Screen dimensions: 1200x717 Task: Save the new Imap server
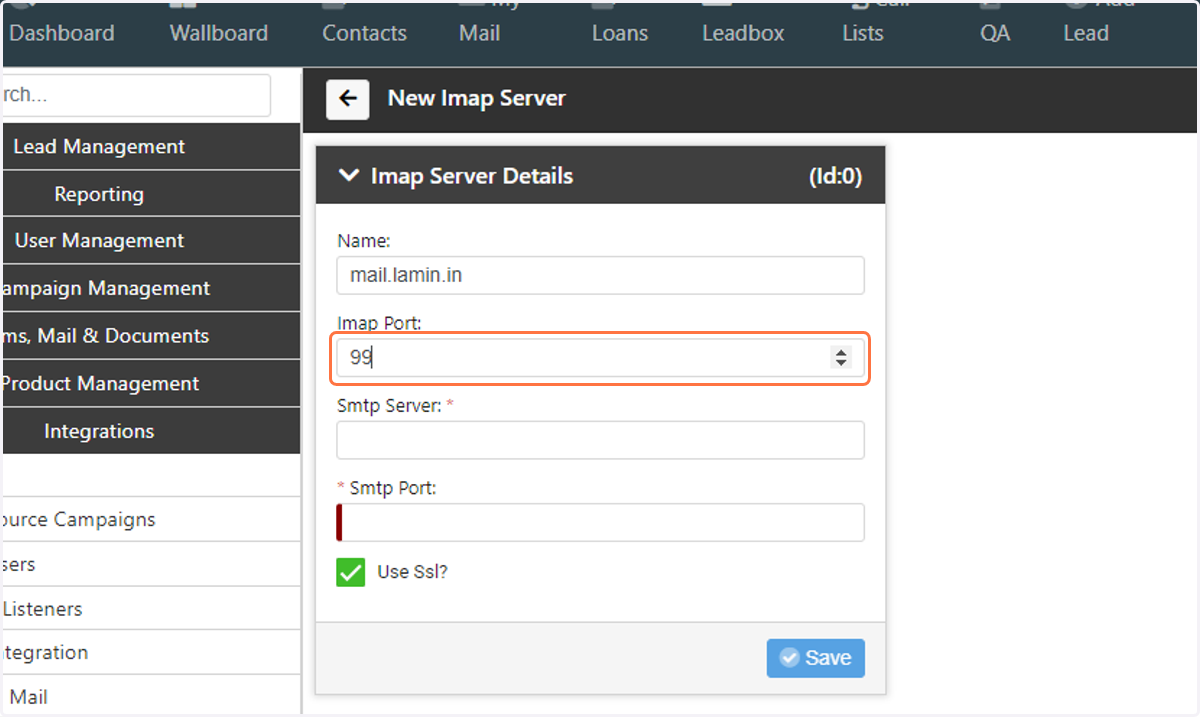click(x=815, y=658)
